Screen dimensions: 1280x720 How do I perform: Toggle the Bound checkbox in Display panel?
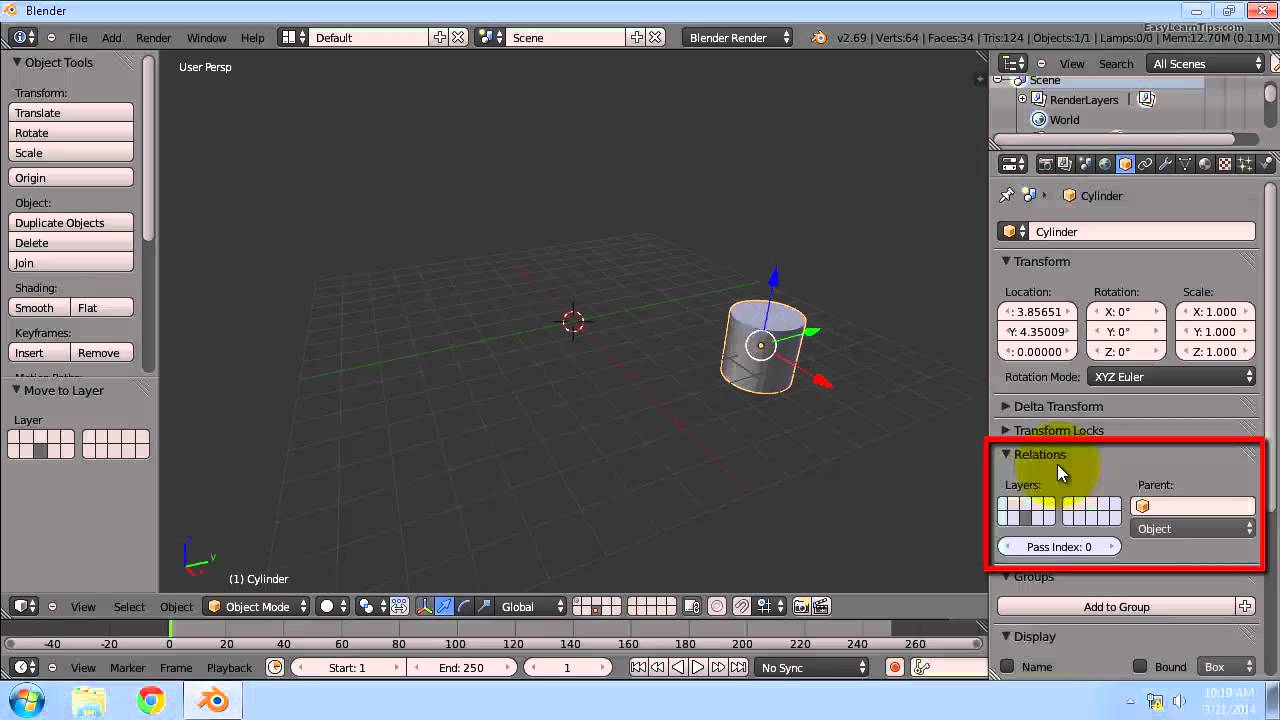pos(1141,667)
